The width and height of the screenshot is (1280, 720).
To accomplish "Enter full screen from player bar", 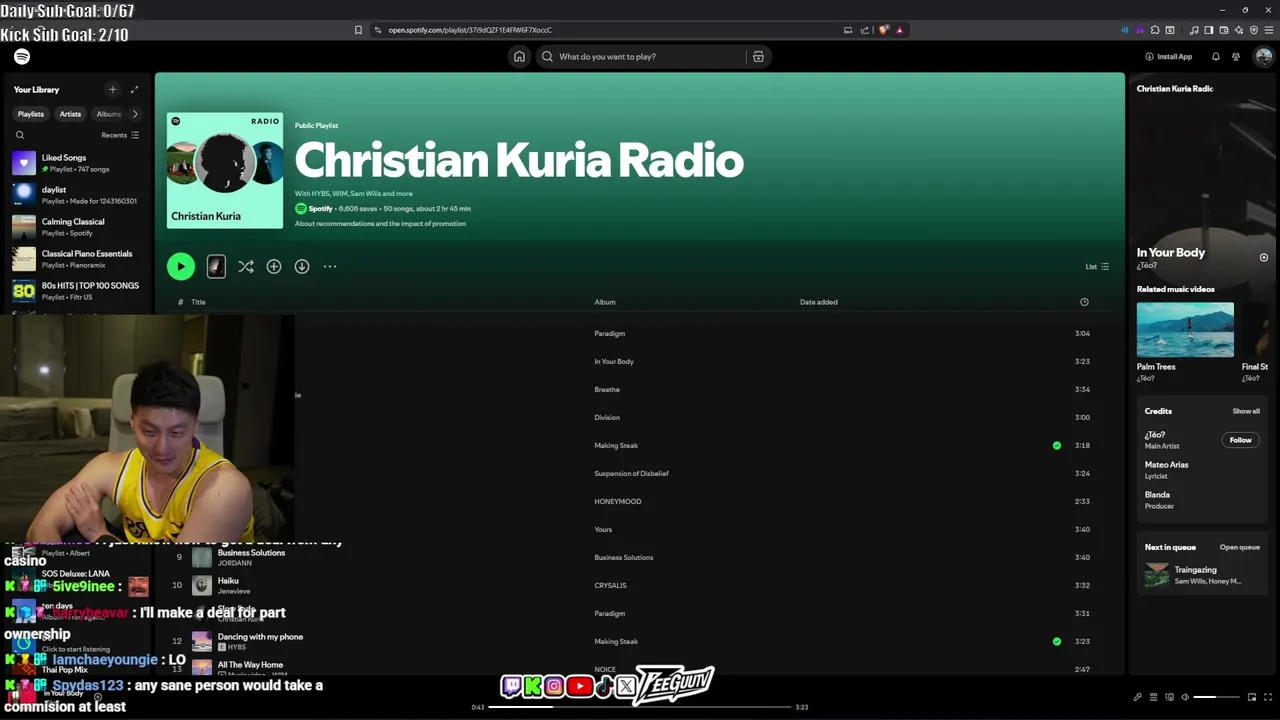I will point(1268,697).
